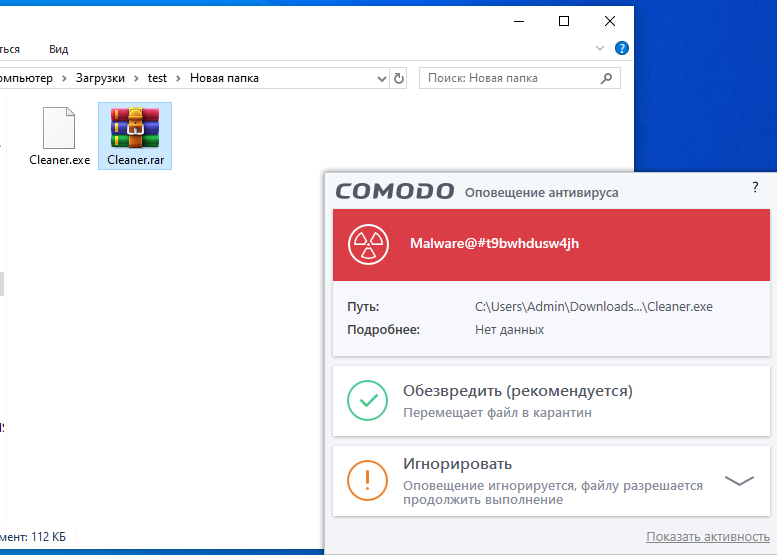
Task: Click the COMODO logo in alert
Action: pos(394,191)
